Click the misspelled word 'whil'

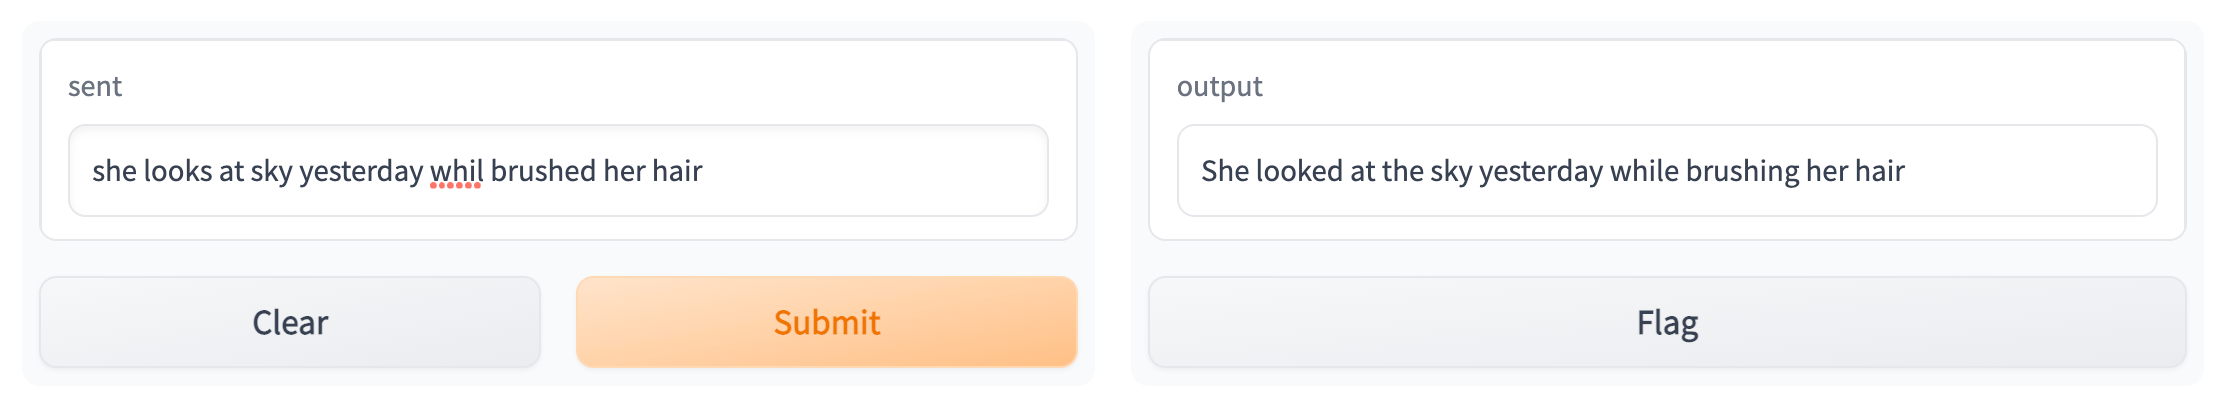456,171
